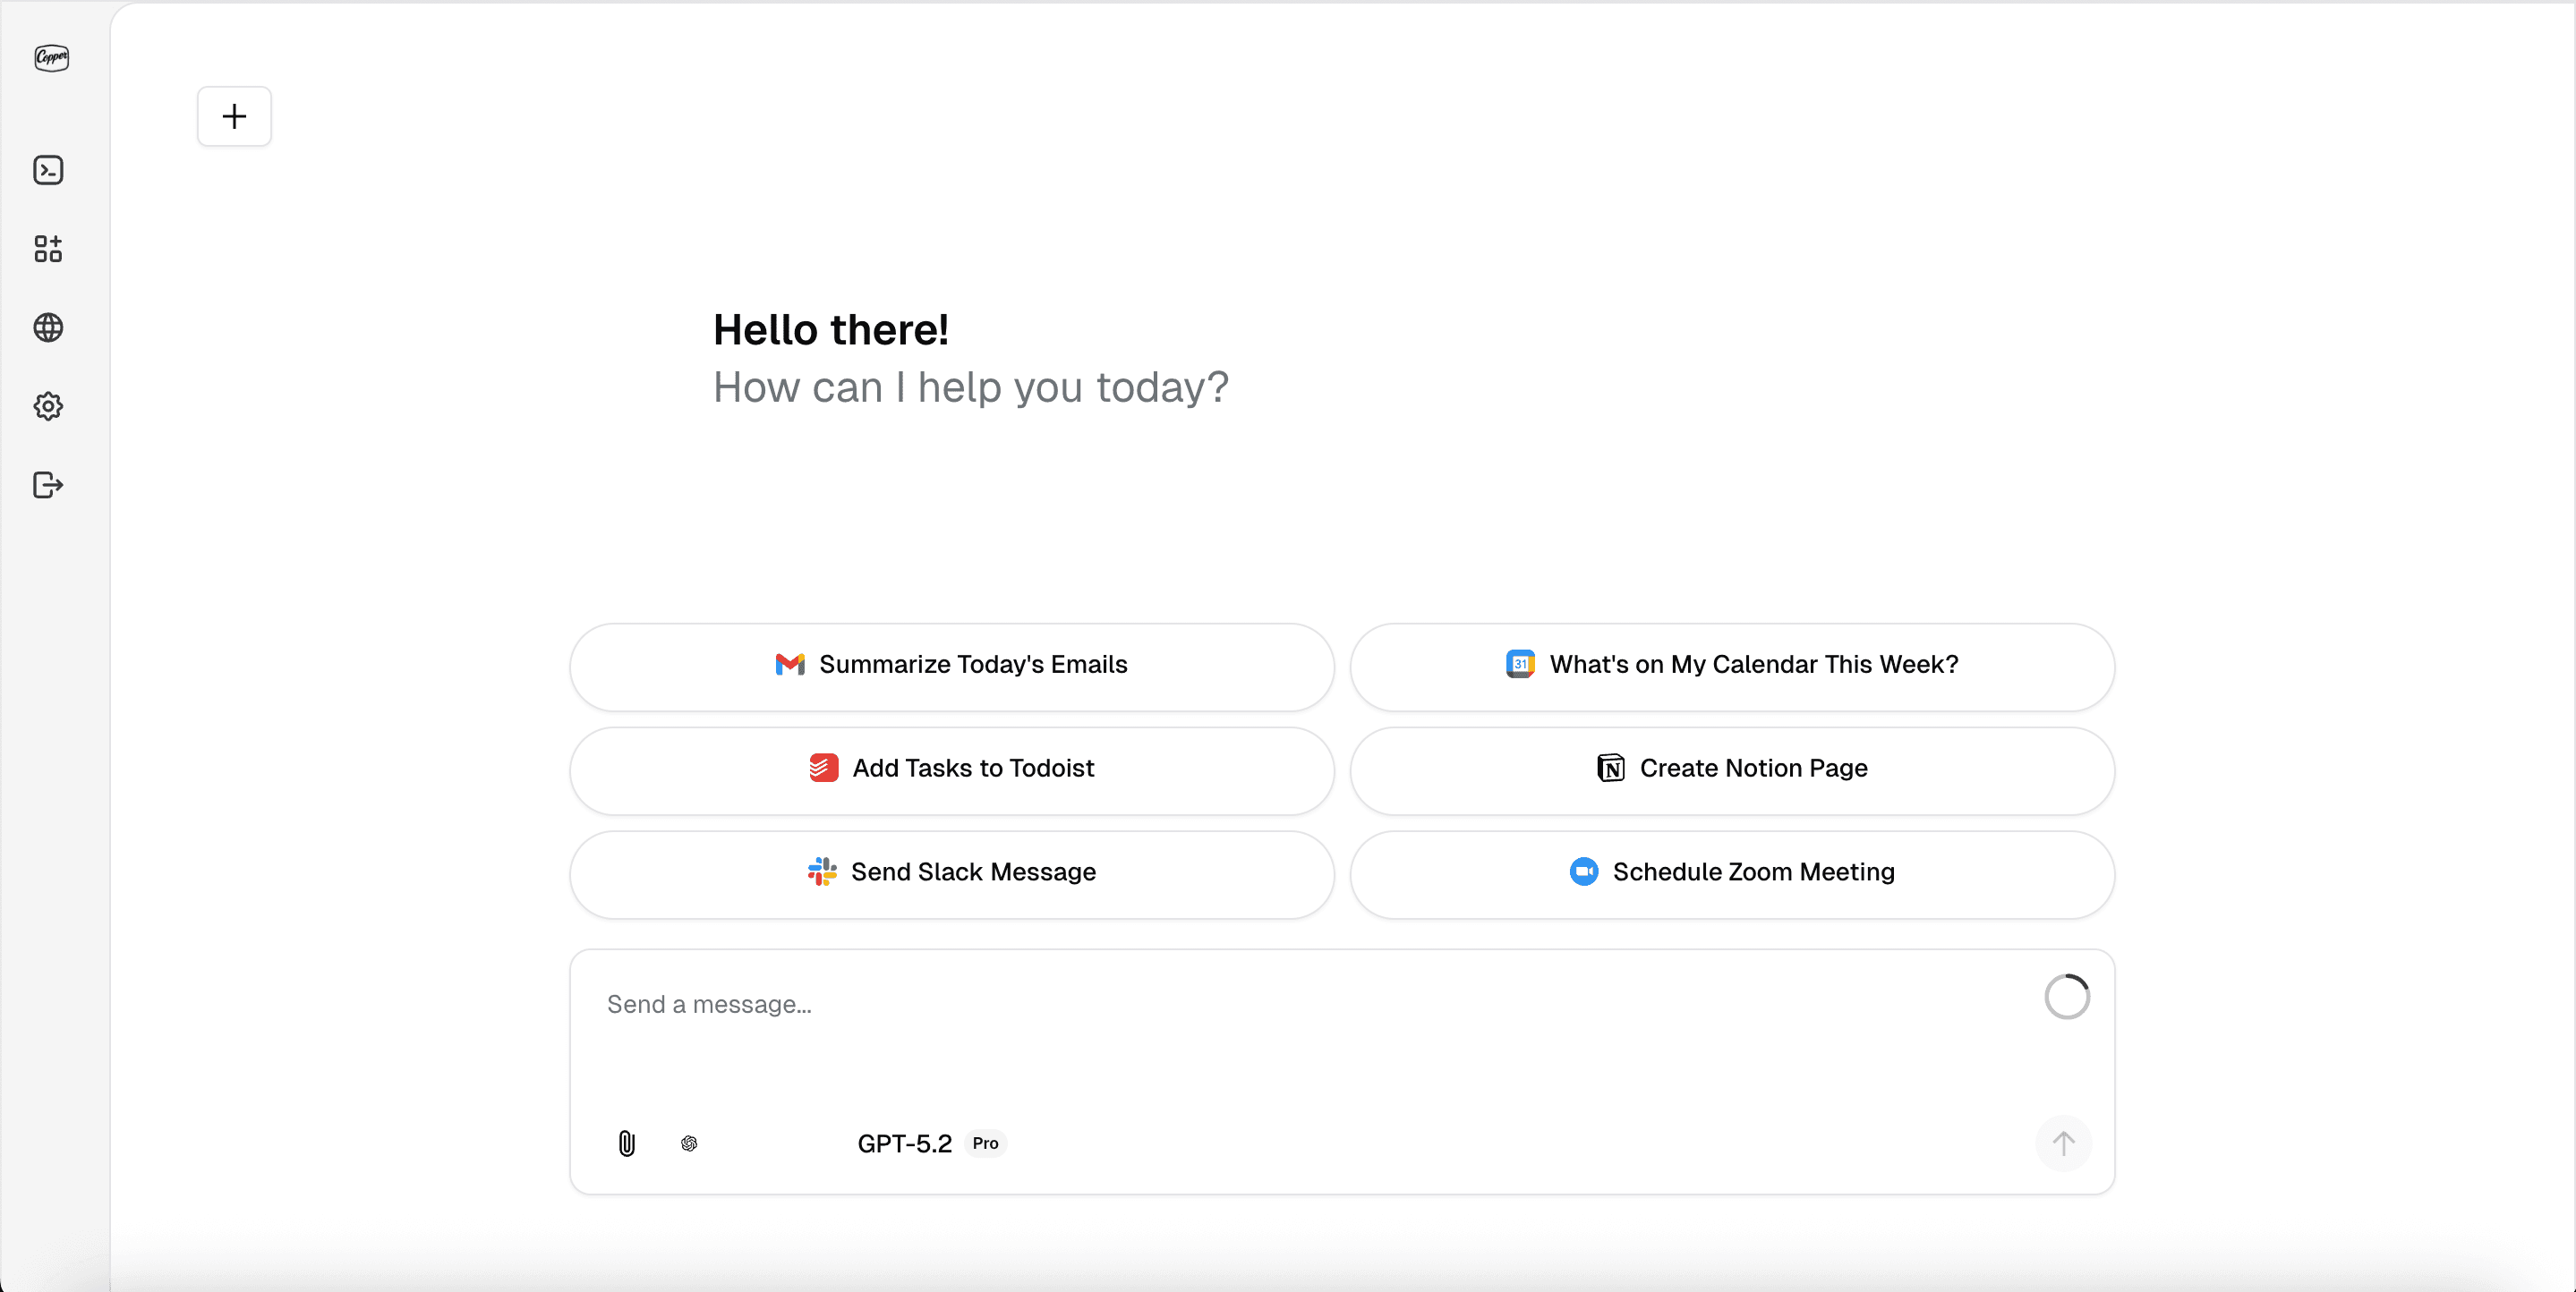This screenshot has width=2576, height=1292.
Task: Choose Add Tasks to Todoist suggestion
Action: pyautogui.click(x=951, y=769)
